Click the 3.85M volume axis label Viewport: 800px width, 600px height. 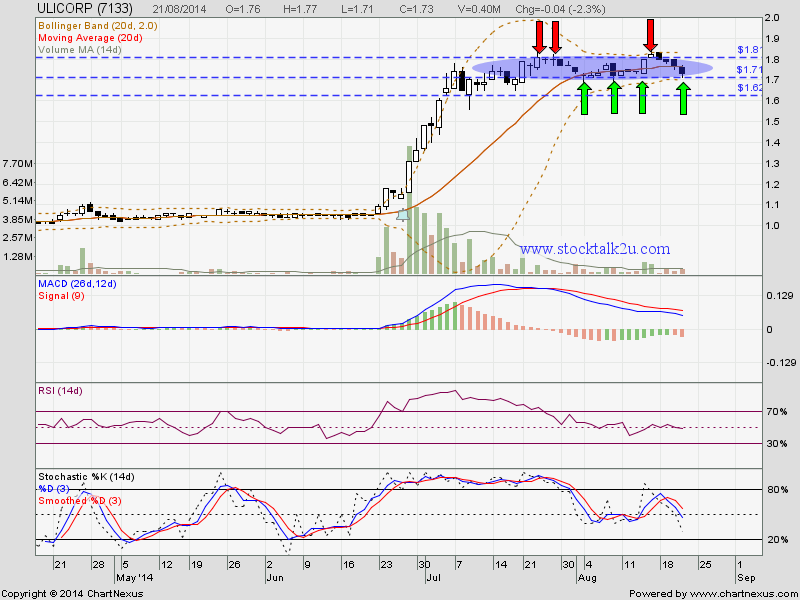[x=18, y=219]
